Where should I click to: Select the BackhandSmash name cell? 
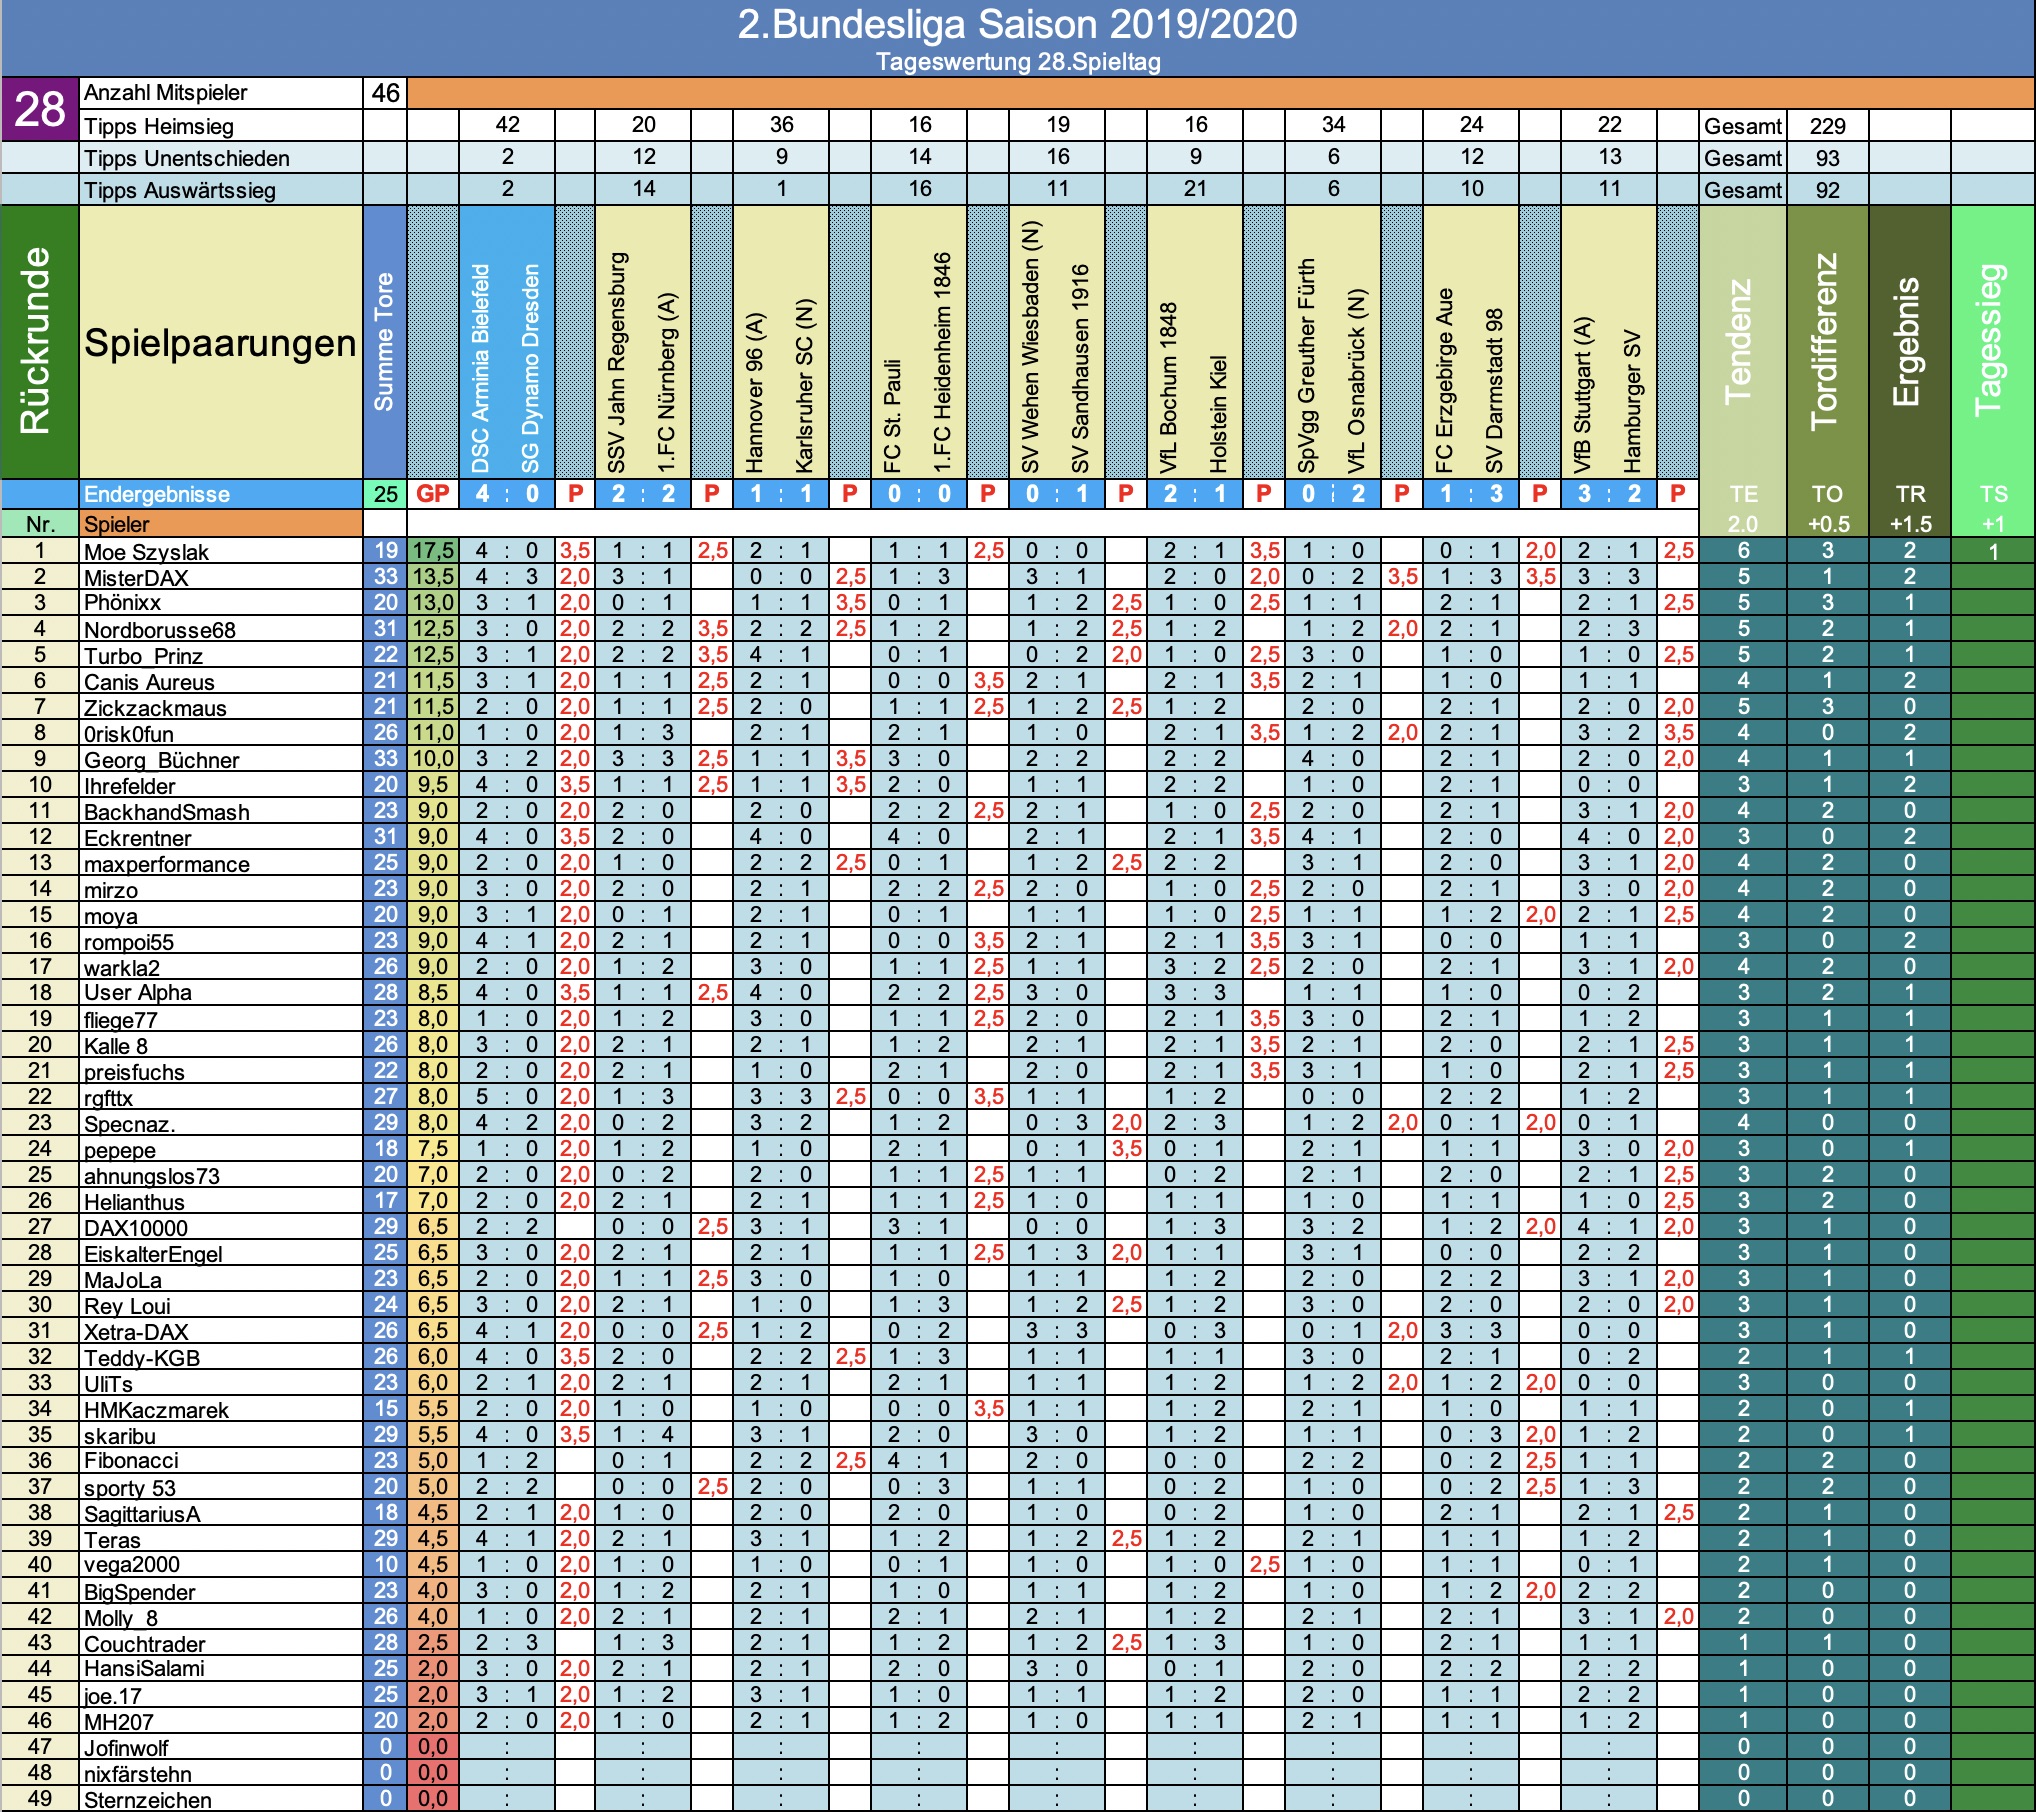pyautogui.click(x=221, y=811)
